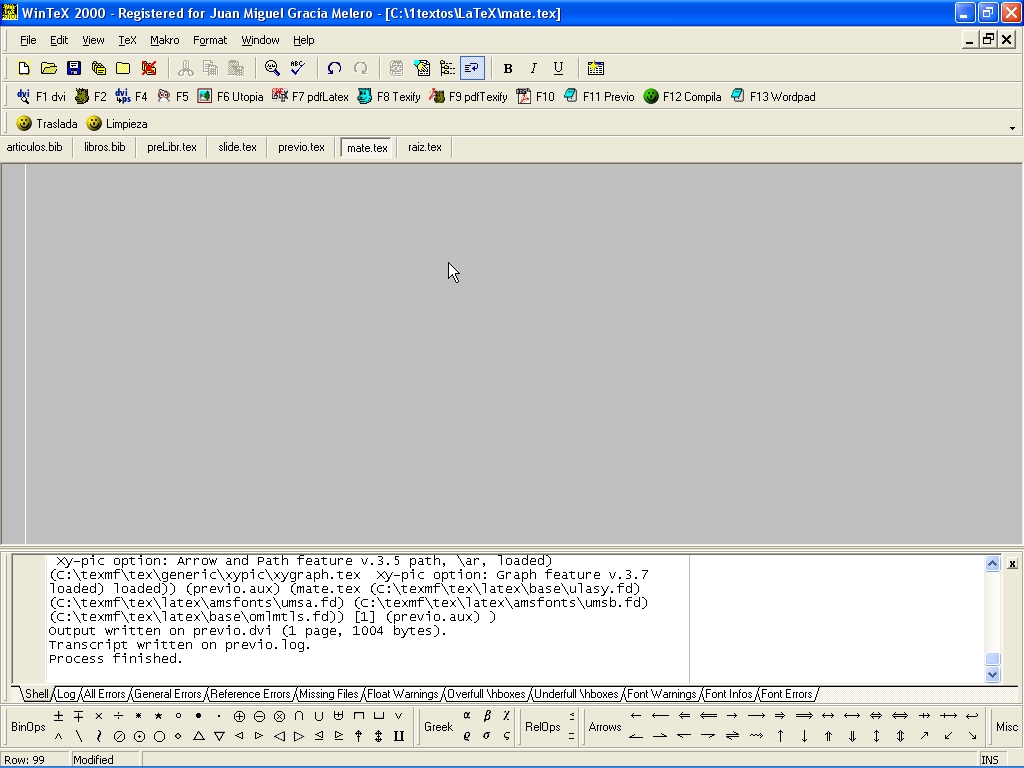Insert the Greek alpha symbol
This screenshot has height=768, width=1024.
coord(467,716)
